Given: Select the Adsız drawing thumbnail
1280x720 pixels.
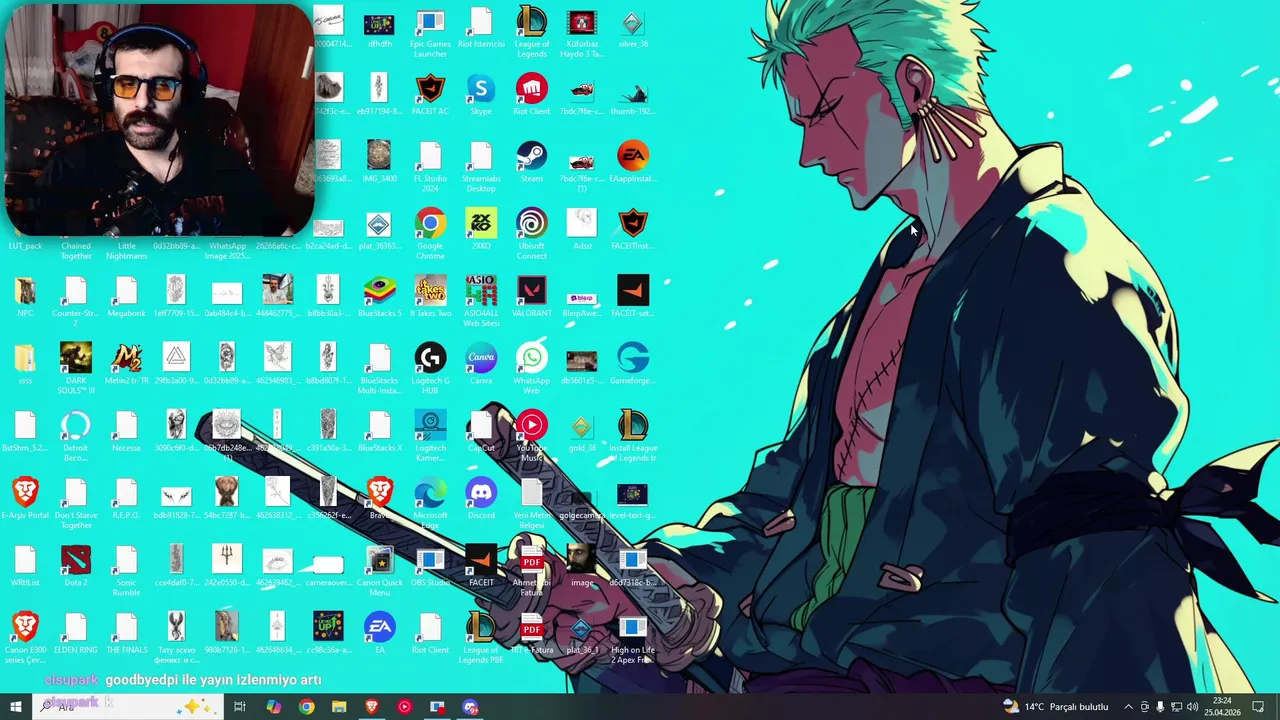Looking at the screenshot, I should (x=581, y=230).
